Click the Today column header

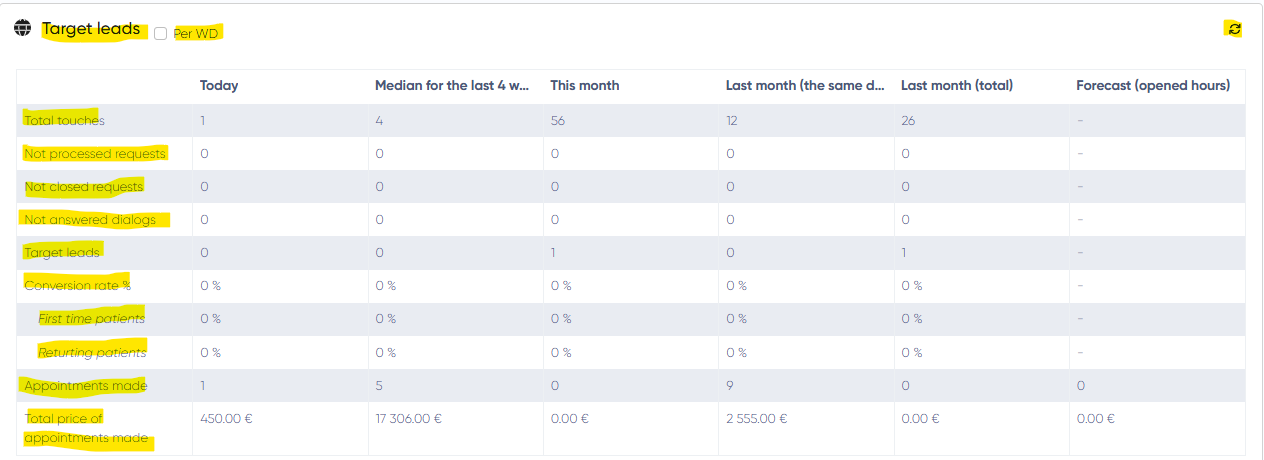pyautogui.click(x=219, y=86)
